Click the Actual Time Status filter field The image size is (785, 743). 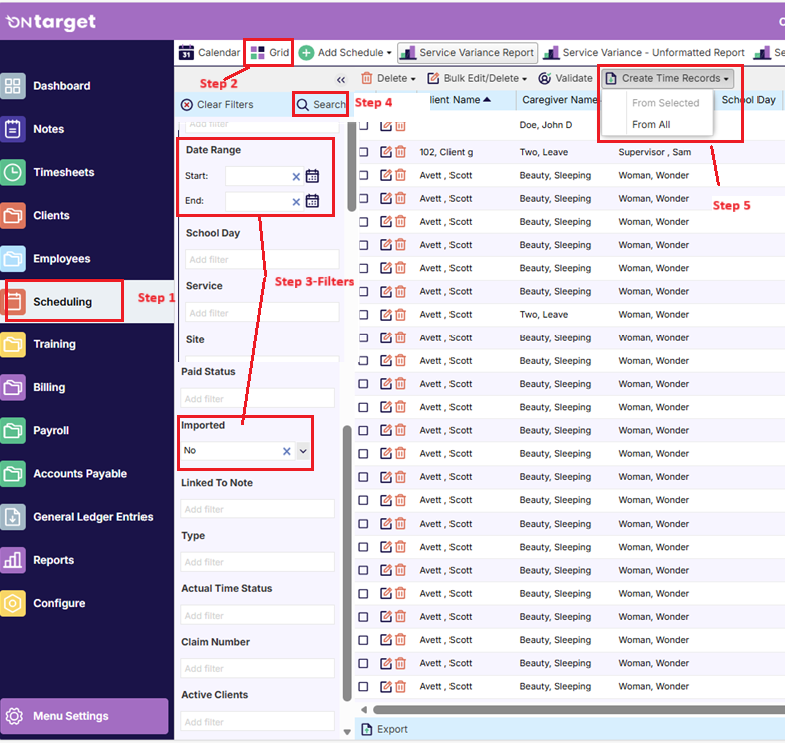257,615
